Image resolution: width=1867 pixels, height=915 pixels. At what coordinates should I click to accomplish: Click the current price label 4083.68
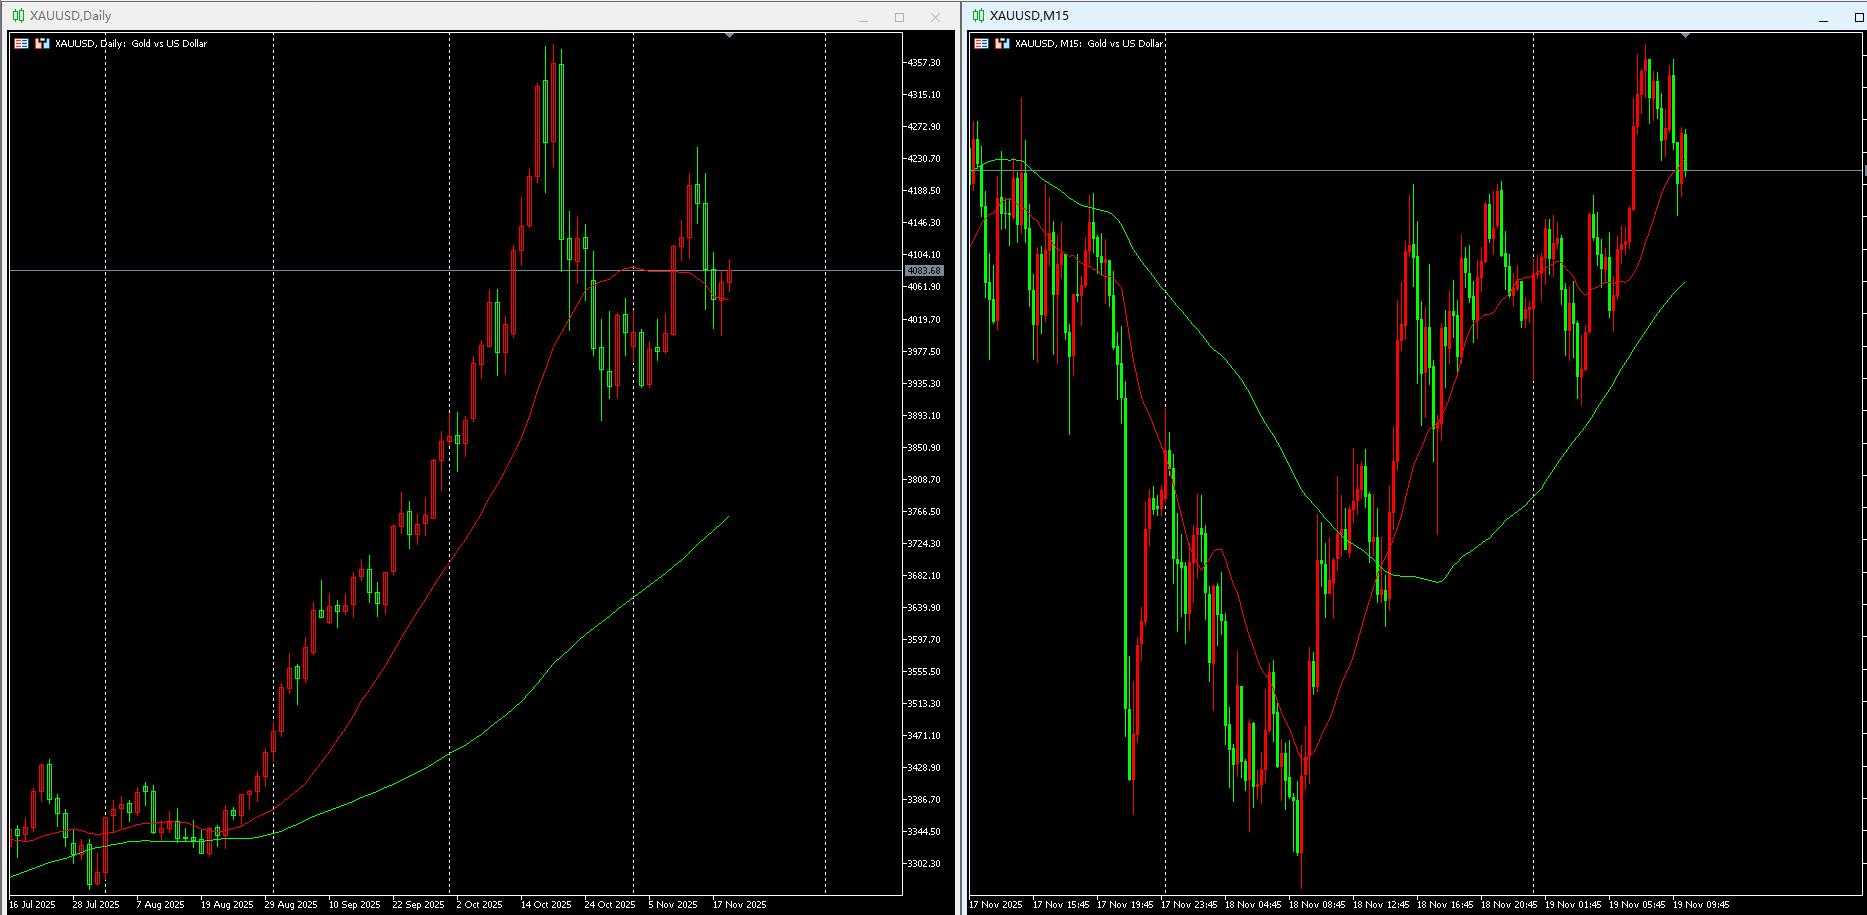click(x=924, y=271)
